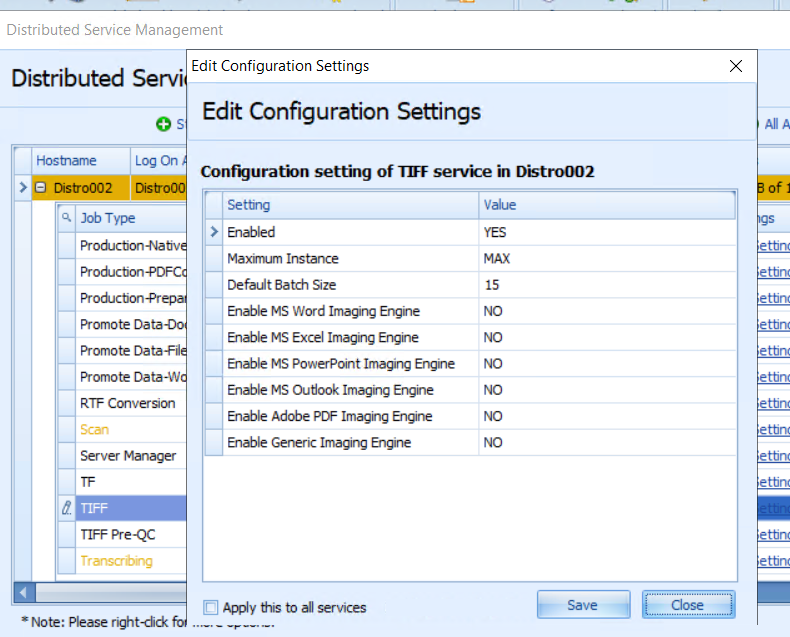Click the green plus add icon

point(163,124)
